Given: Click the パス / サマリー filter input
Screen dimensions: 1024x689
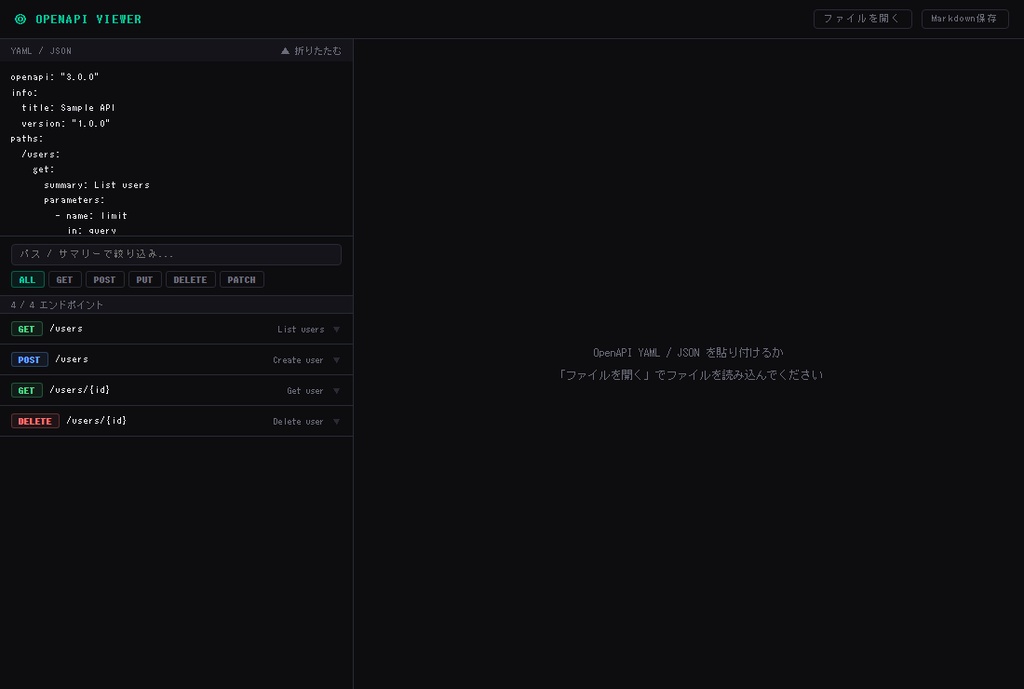Looking at the screenshot, I should point(176,254).
